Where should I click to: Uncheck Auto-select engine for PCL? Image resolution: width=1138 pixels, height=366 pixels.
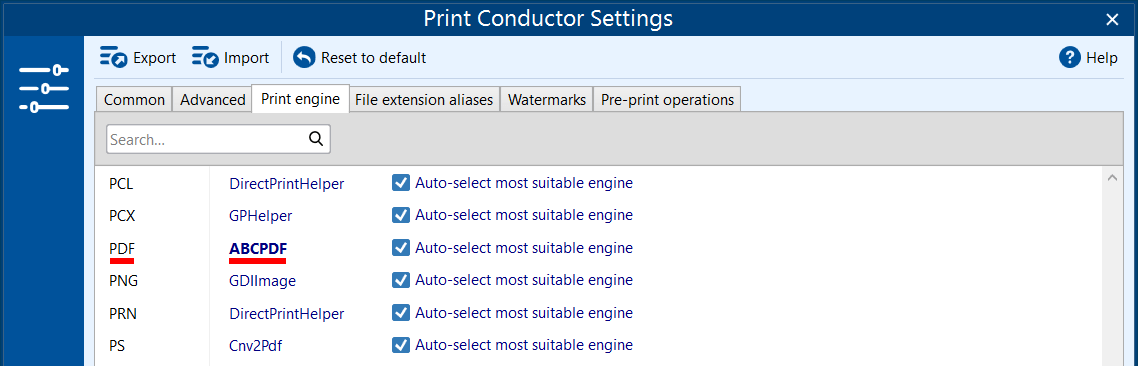pyautogui.click(x=401, y=183)
